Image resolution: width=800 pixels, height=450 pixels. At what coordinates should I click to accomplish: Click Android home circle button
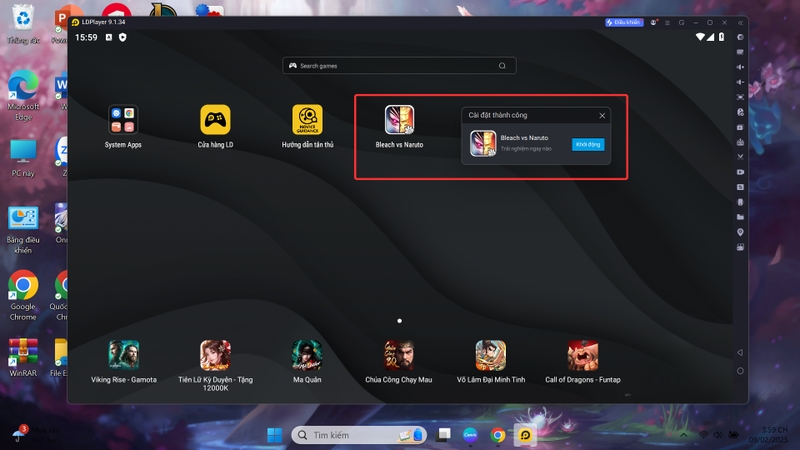(740, 371)
